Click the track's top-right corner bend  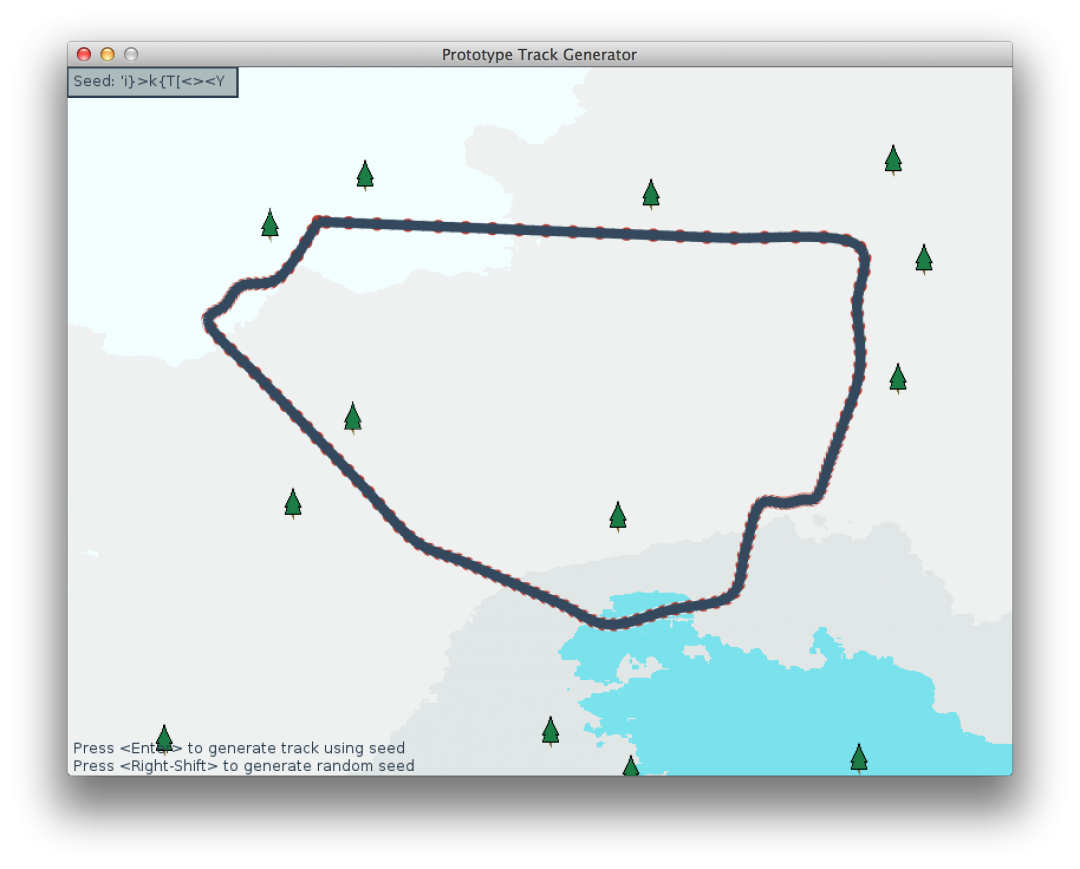pyautogui.click(x=860, y=250)
